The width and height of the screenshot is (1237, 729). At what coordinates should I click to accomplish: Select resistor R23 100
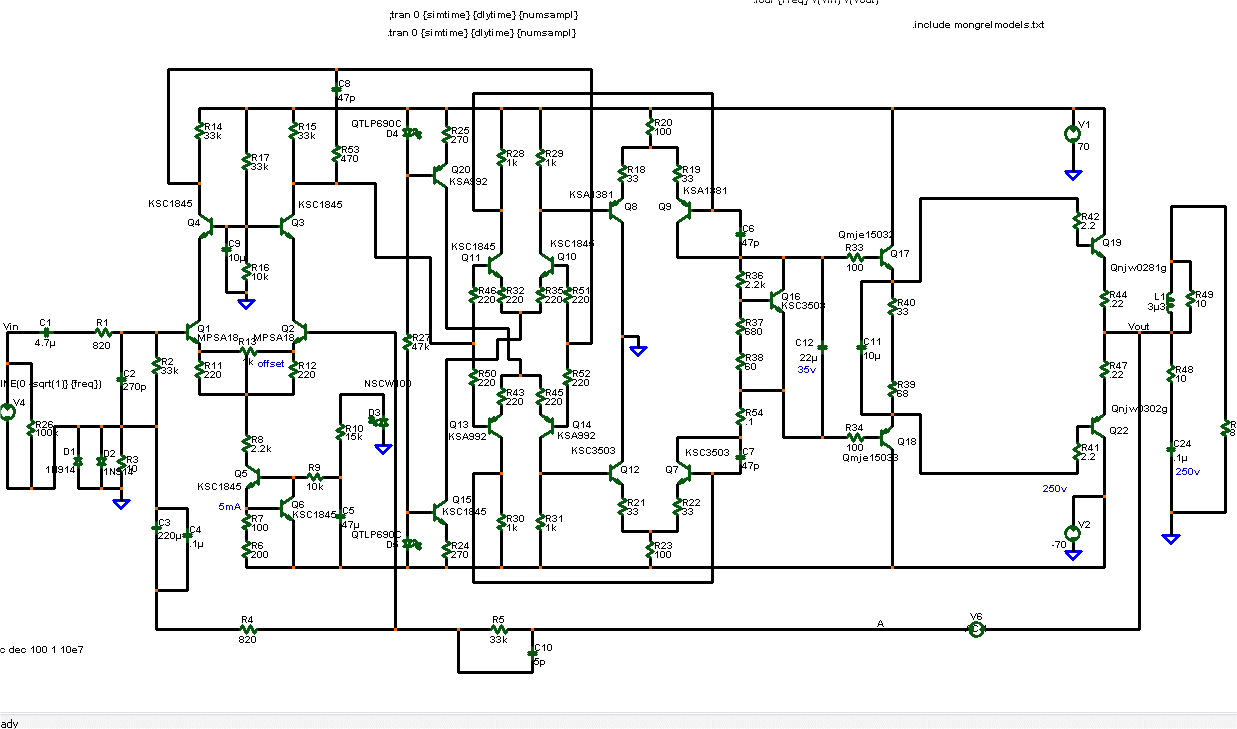coord(651,549)
